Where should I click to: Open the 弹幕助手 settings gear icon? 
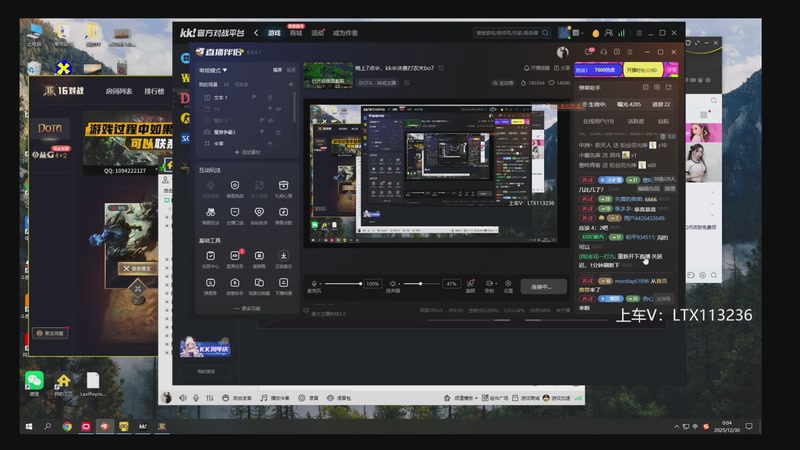point(657,87)
